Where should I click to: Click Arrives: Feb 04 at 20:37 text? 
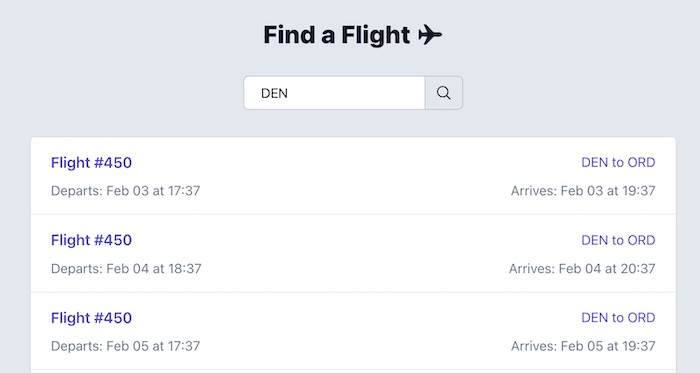coord(582,269)
